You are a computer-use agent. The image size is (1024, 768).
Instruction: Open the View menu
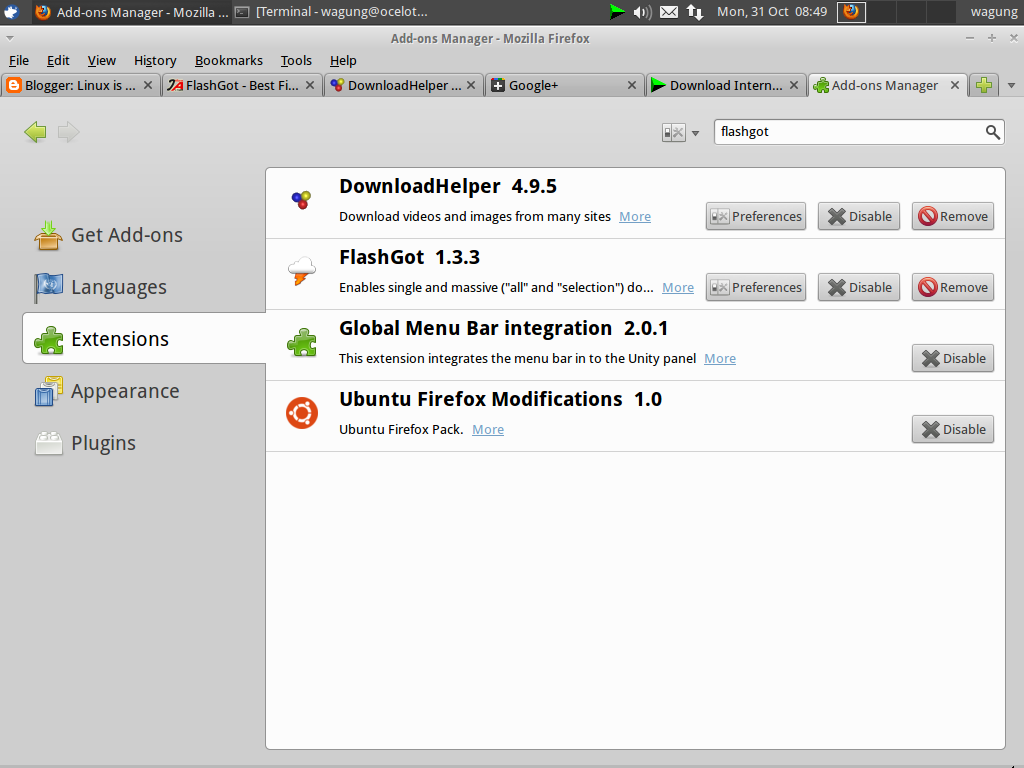point(101,61)
